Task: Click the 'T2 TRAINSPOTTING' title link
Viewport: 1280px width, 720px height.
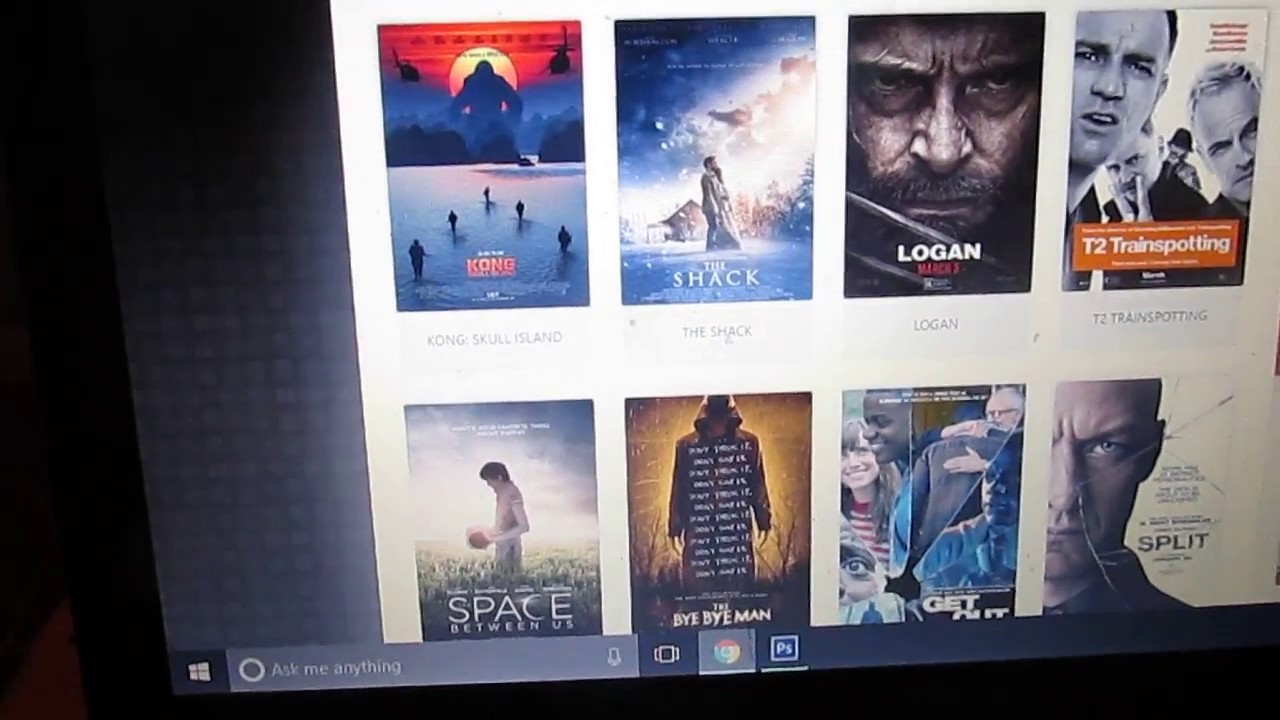Action: [x=1150, y=316]
